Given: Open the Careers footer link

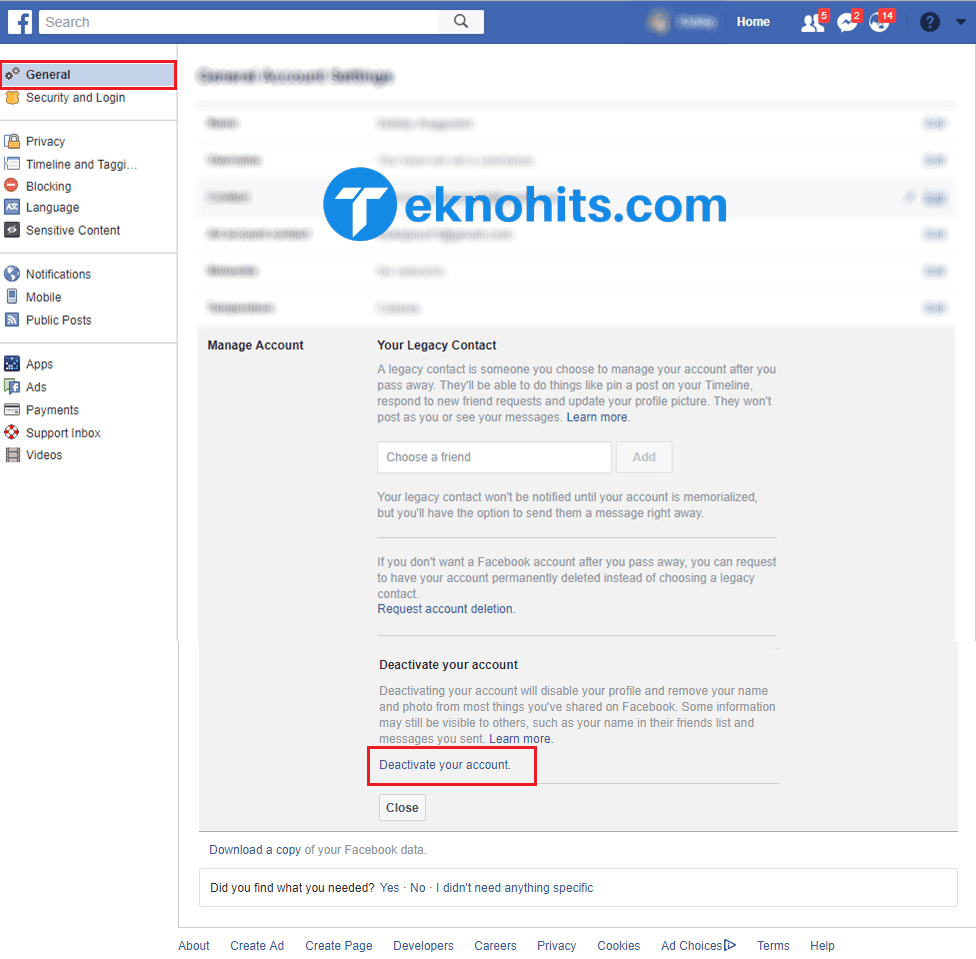Looking at the screenshot, I should coord(495,945).
